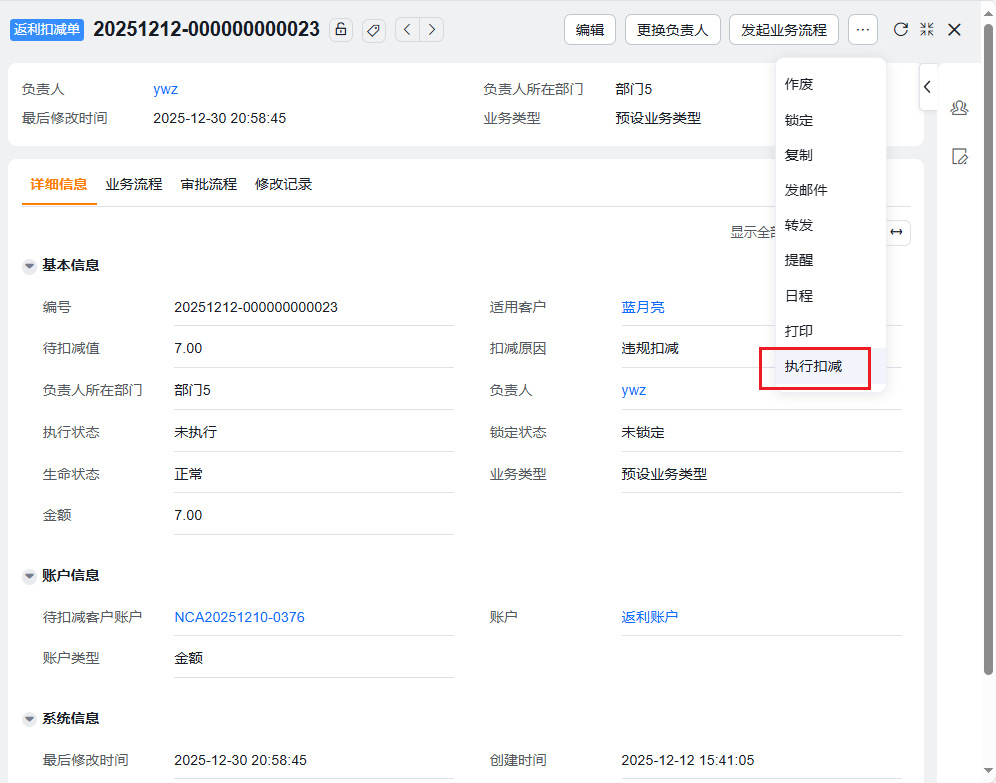The height and width of the screenshot is (783, 996).
Task: Choose 转发 from the dropdown menu
Action: pos(831,225)
